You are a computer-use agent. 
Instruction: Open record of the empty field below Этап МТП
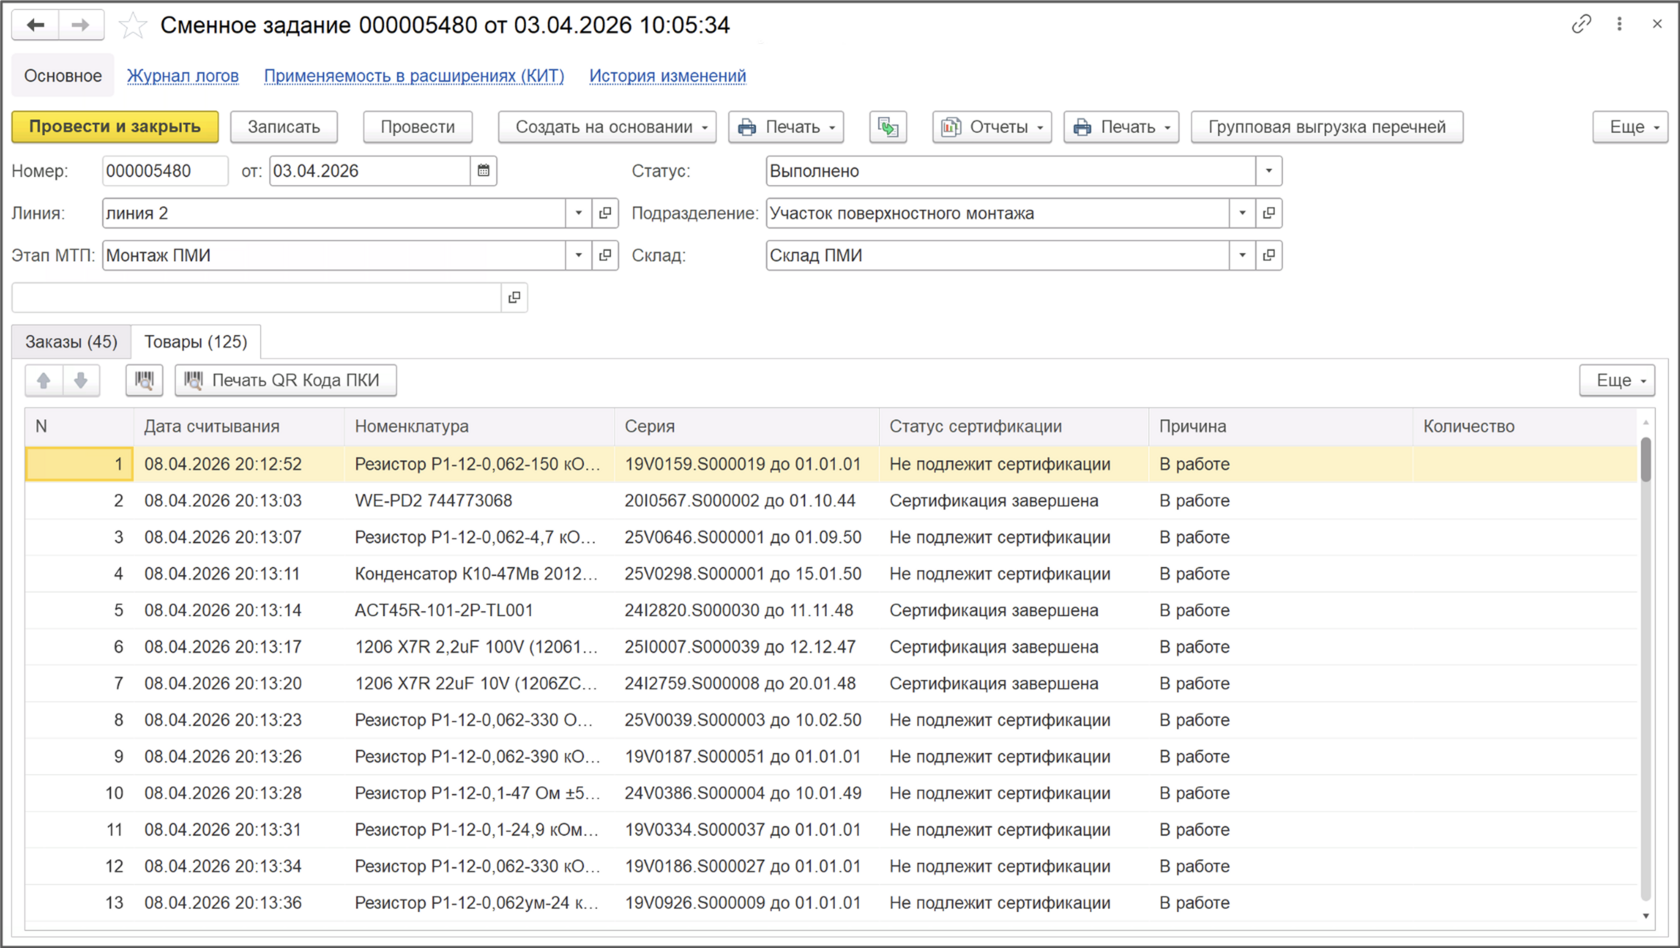(514, 297)
